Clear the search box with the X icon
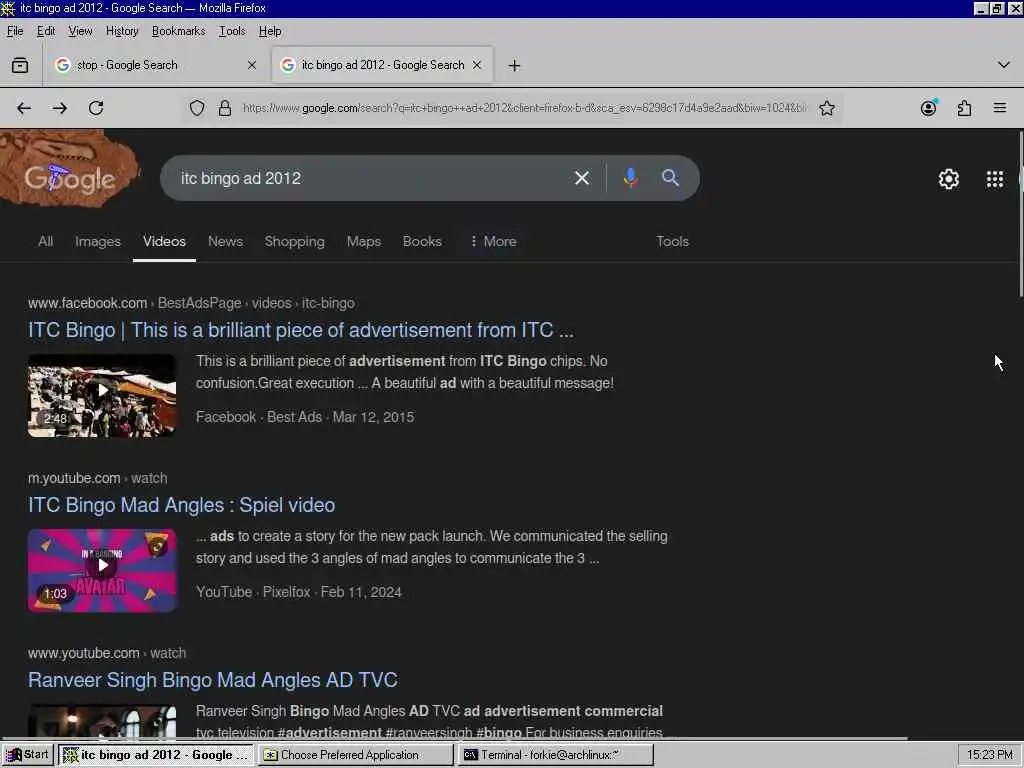 coord(582,178)
